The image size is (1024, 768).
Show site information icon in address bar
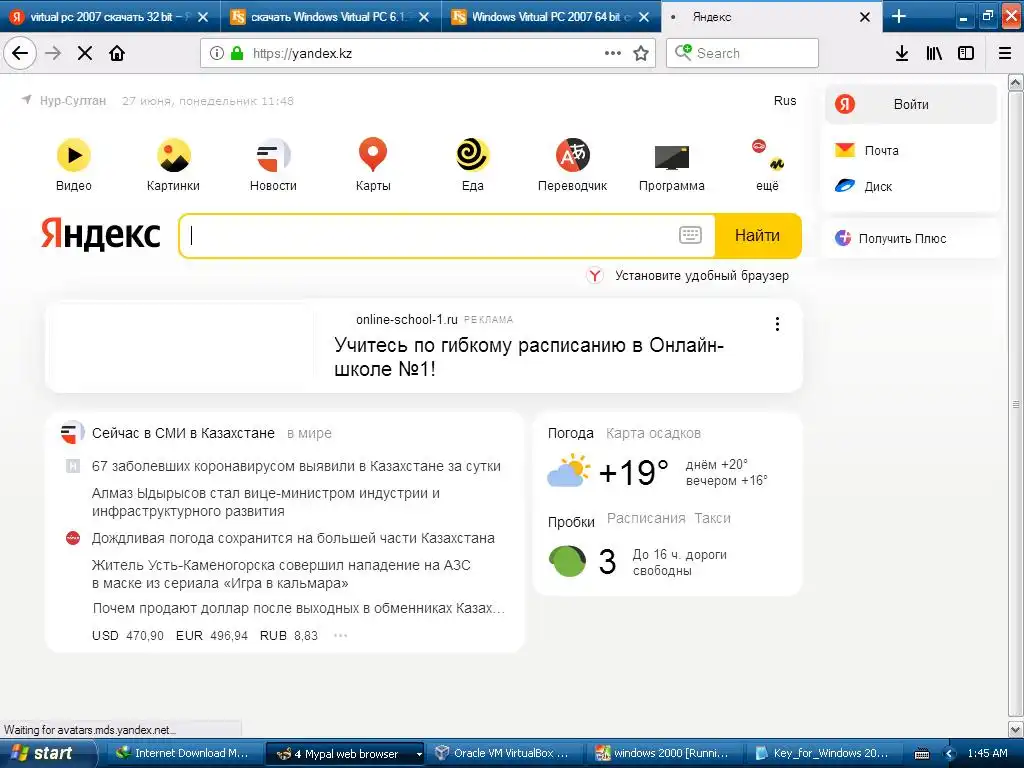(217, 53)
